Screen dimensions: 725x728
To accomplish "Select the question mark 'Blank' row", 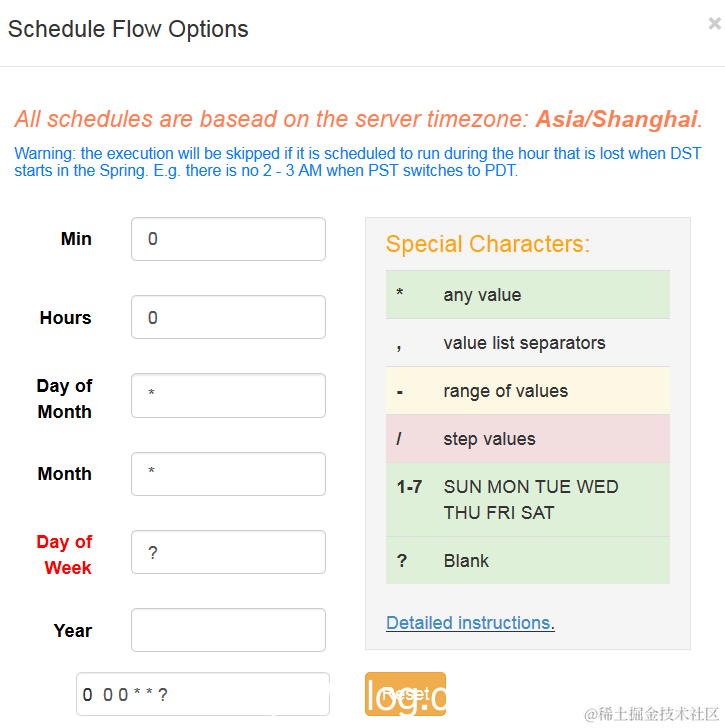I will tap(527, 561).
